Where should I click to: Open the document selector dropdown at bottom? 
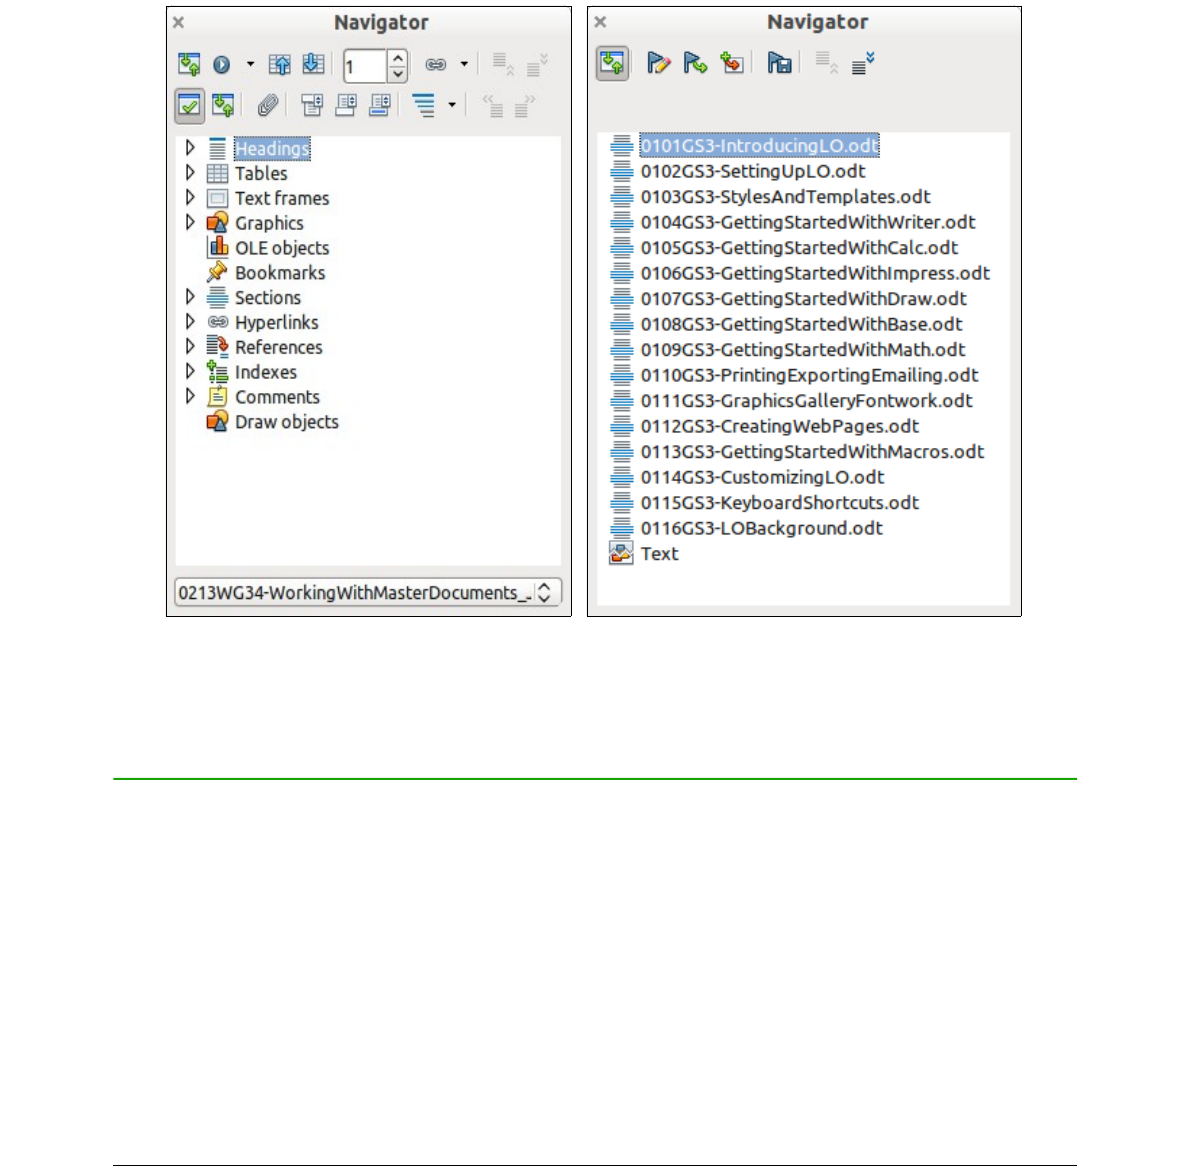[368, 593]
